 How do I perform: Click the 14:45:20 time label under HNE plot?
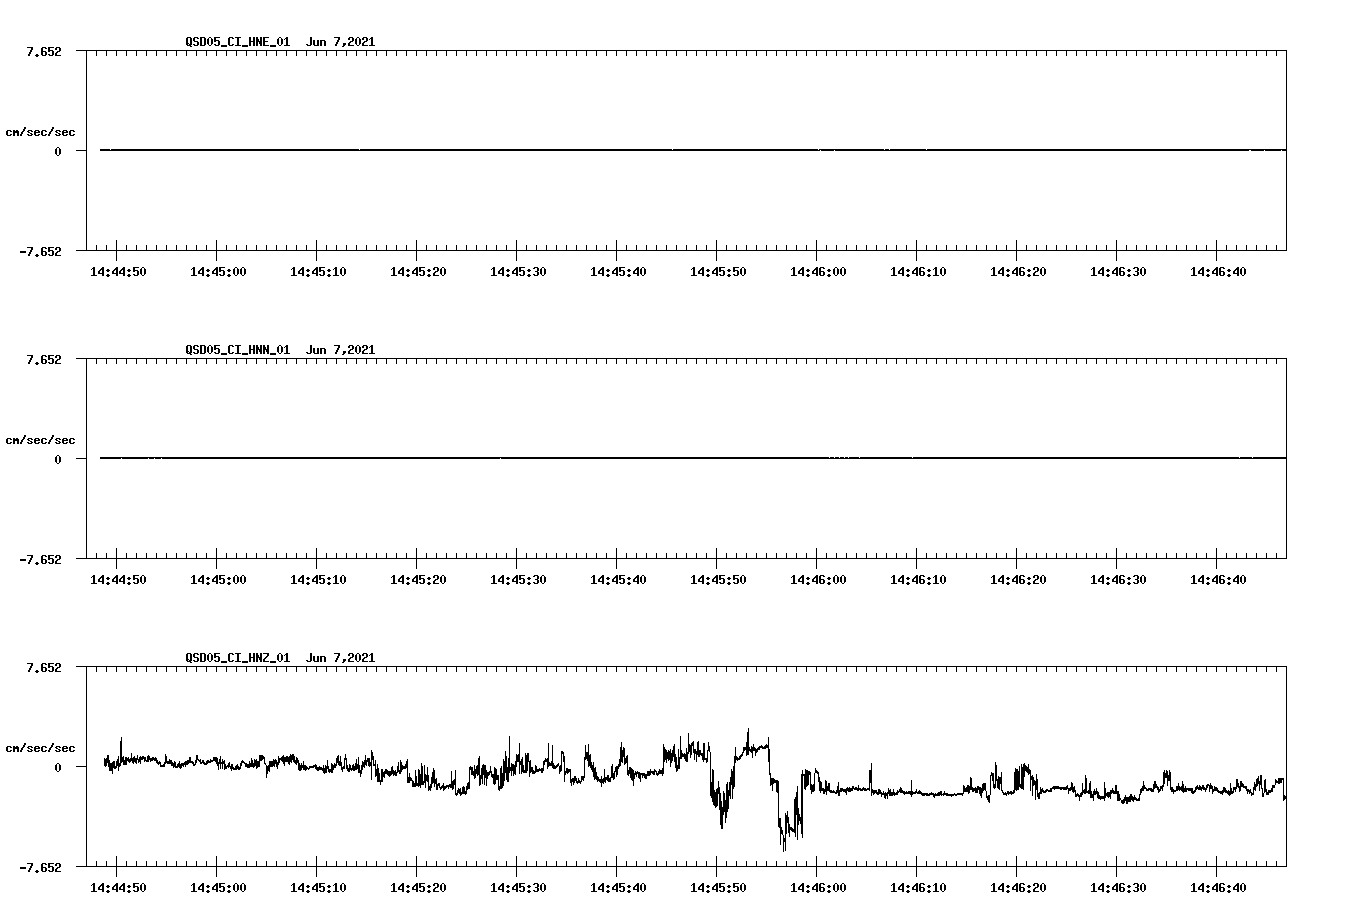[418, 272]
